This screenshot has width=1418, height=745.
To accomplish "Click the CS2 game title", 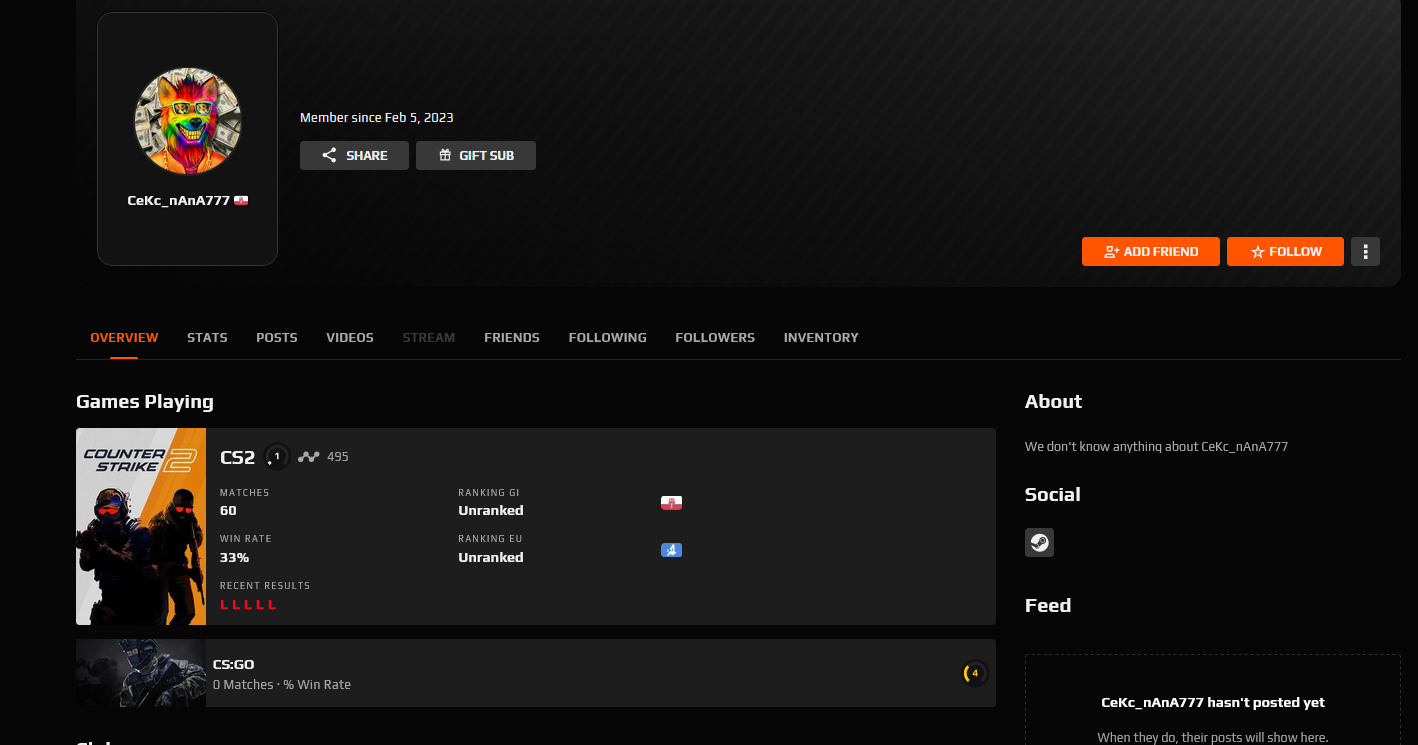I will (x=238, y=457).
